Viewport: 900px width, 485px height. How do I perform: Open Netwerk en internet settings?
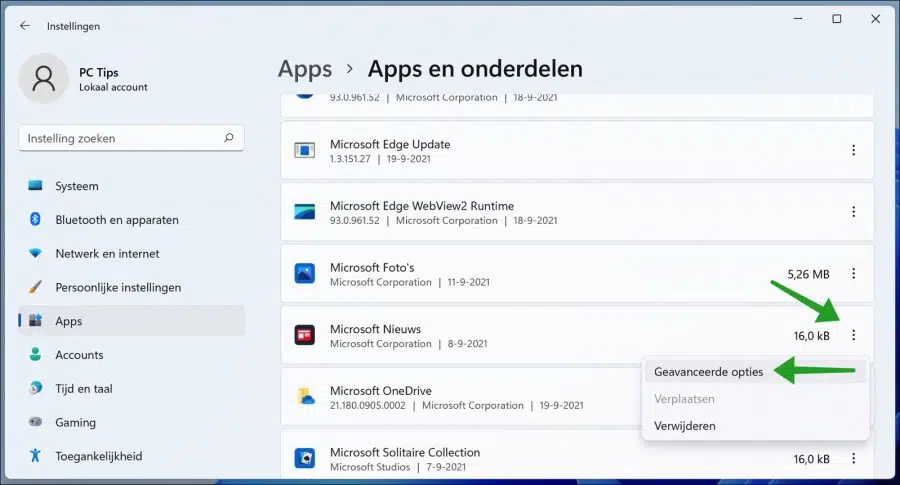pyautogui.click(x=132, y=253)
